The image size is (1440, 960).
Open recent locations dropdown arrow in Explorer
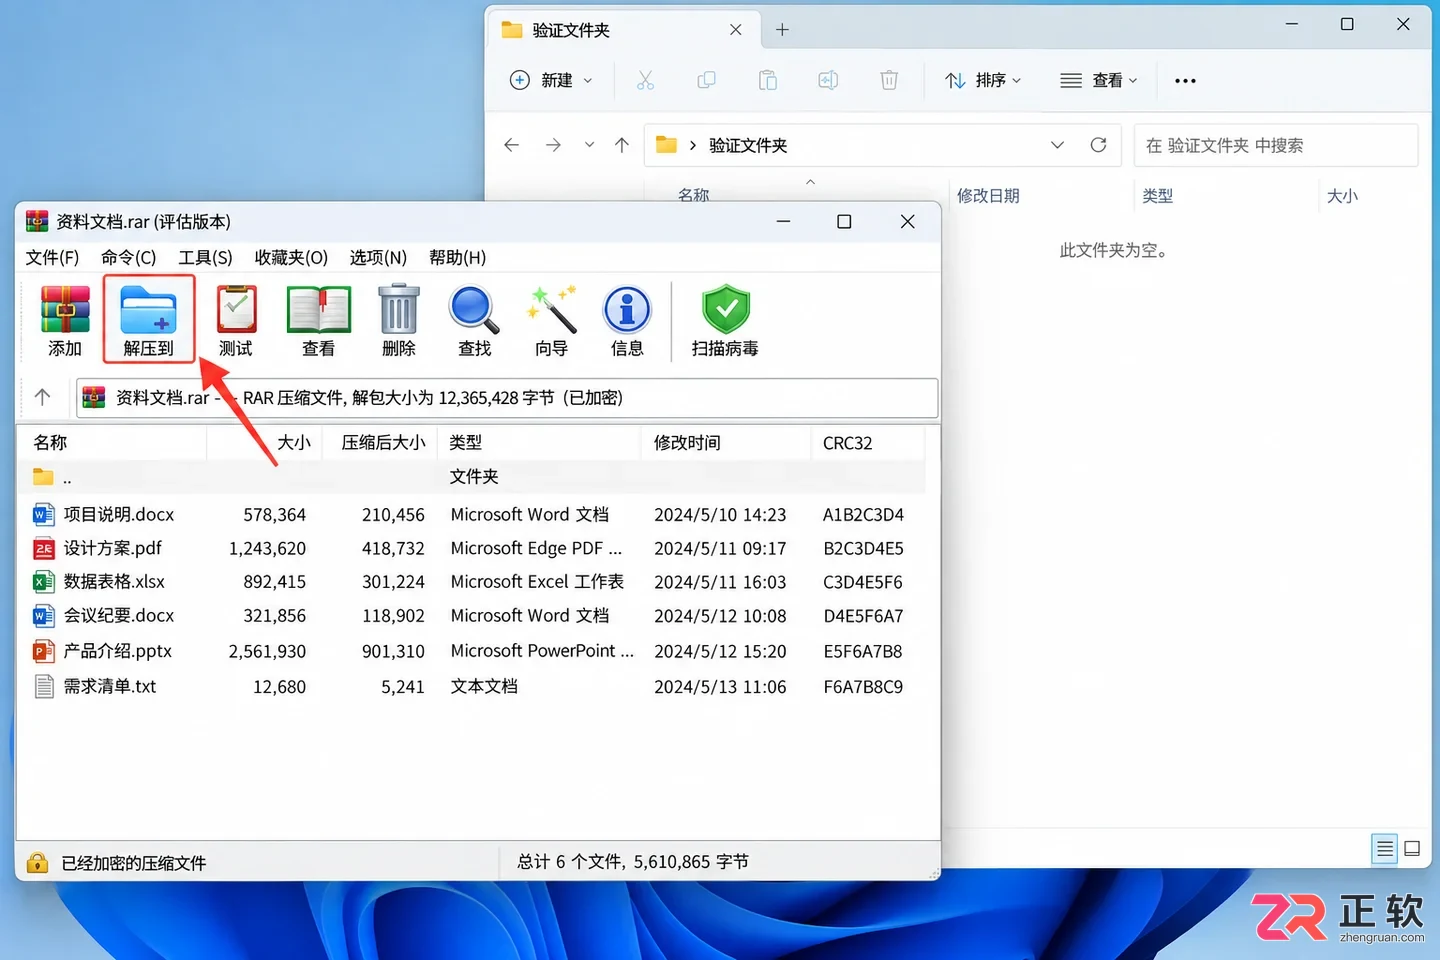coord(589,145)
